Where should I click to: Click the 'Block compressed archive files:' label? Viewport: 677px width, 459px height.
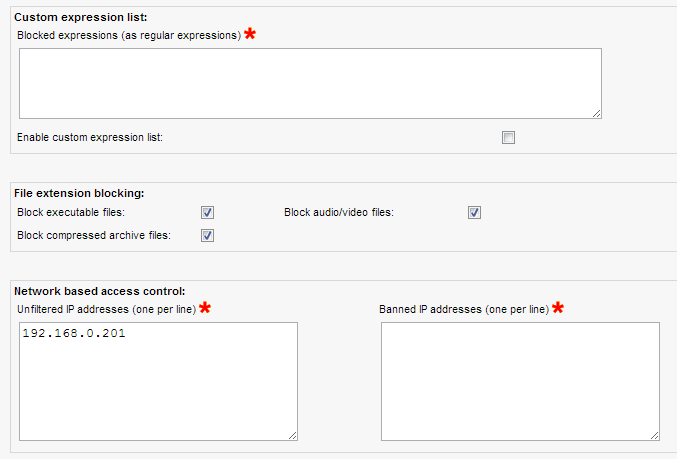[x=94, y=236]
